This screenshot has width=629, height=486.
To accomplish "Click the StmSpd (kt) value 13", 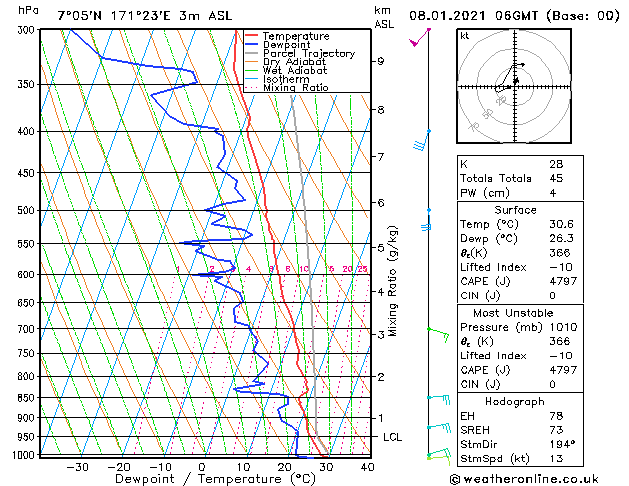I will pyautogui.click(x=556, y=458).
